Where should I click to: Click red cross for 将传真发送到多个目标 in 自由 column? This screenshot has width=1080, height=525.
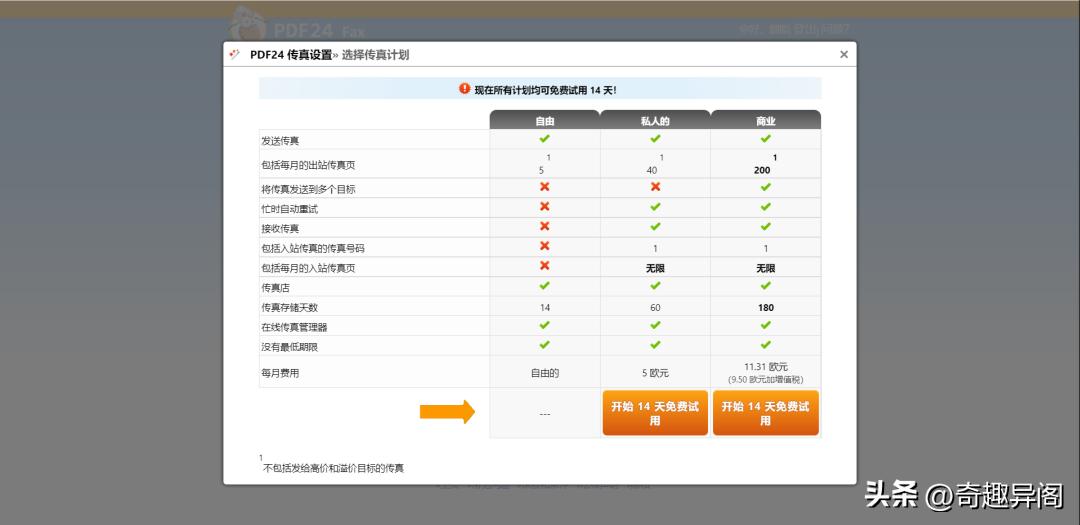tap(545, 187)
